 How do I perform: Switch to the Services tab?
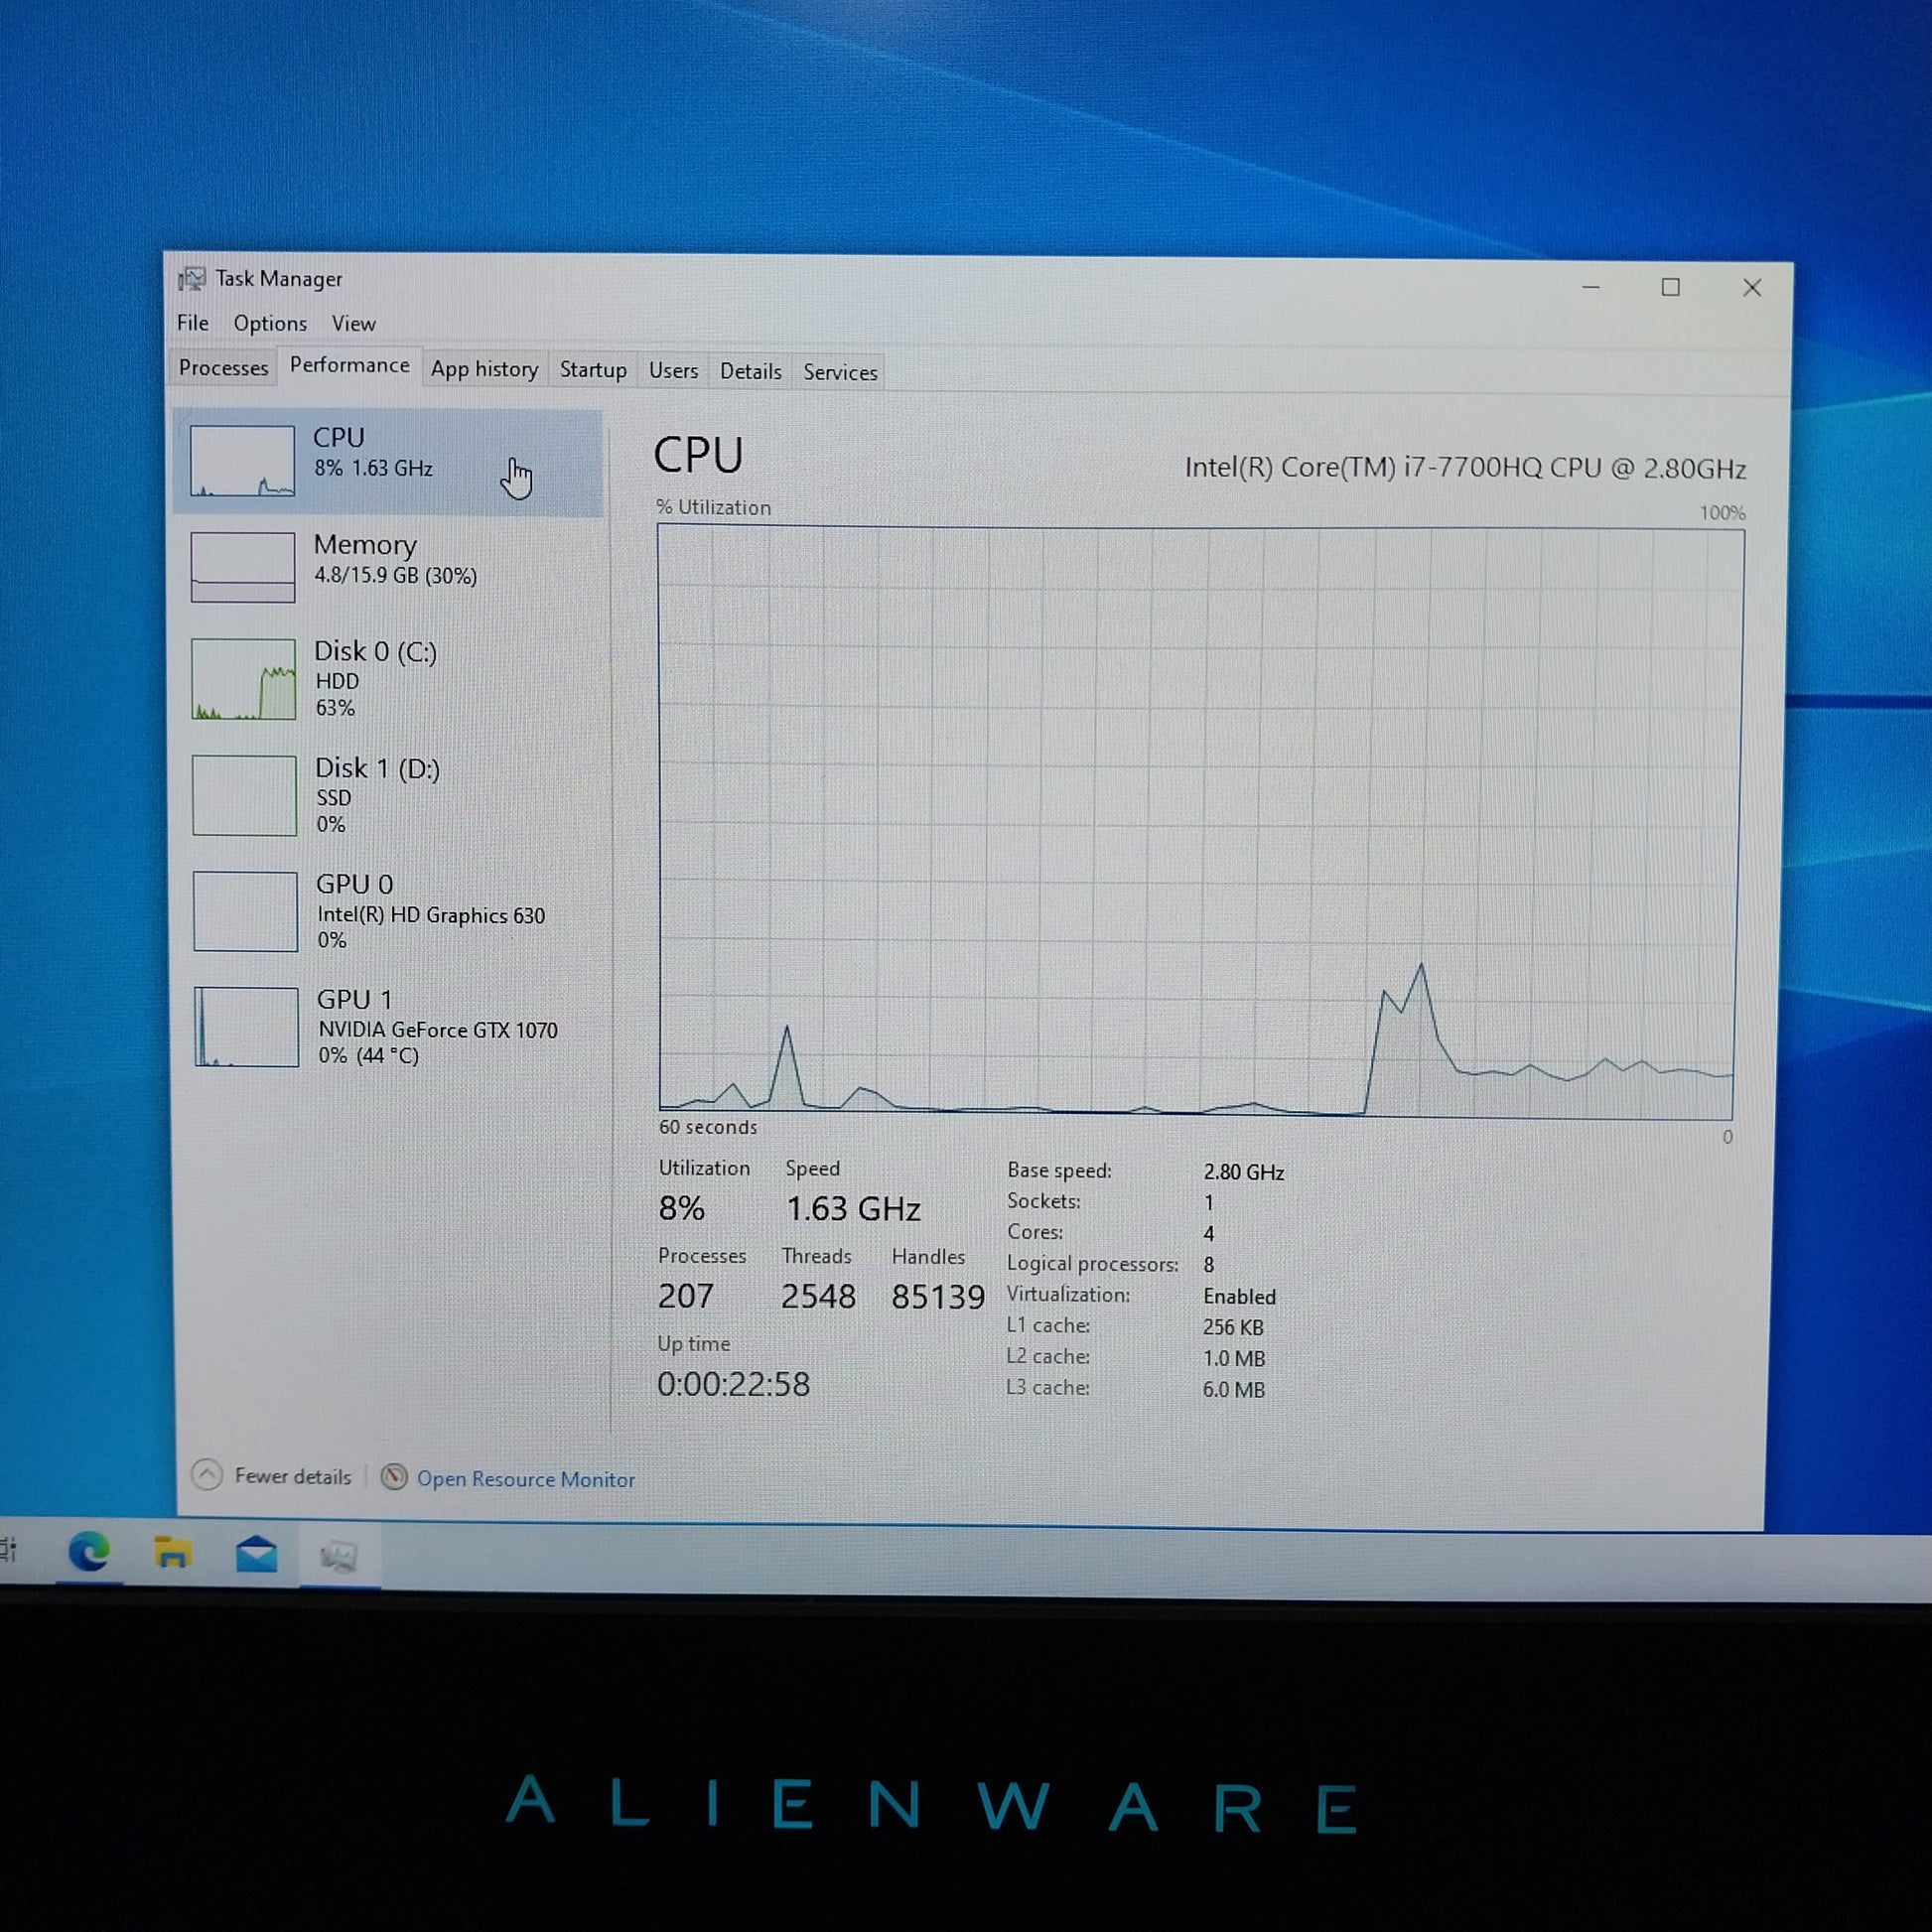point(840,372)
